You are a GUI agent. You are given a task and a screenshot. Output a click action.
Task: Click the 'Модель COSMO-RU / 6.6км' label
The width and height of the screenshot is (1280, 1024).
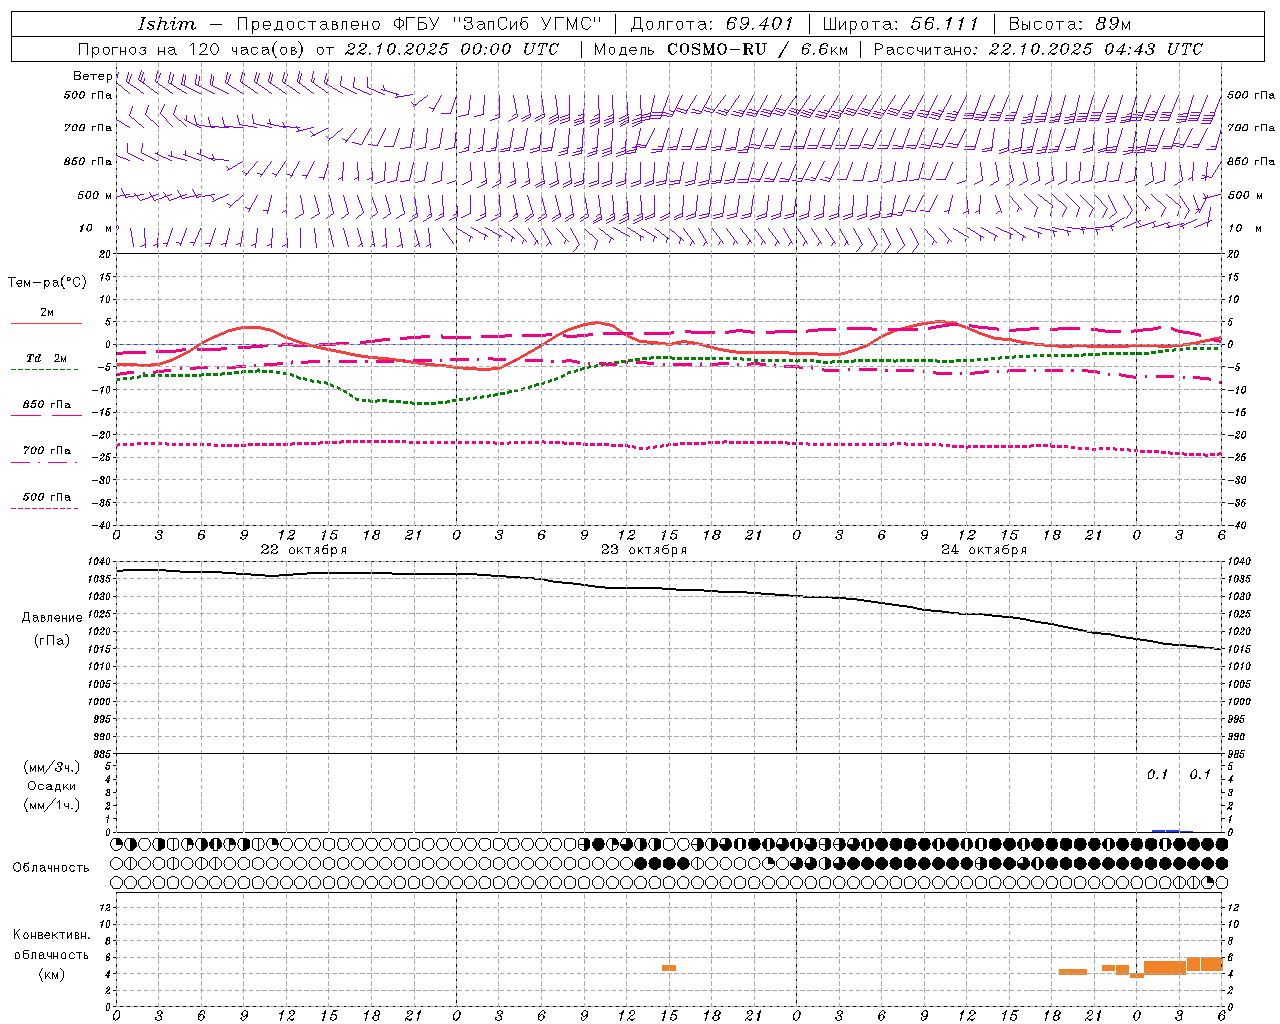click(720, 49)
